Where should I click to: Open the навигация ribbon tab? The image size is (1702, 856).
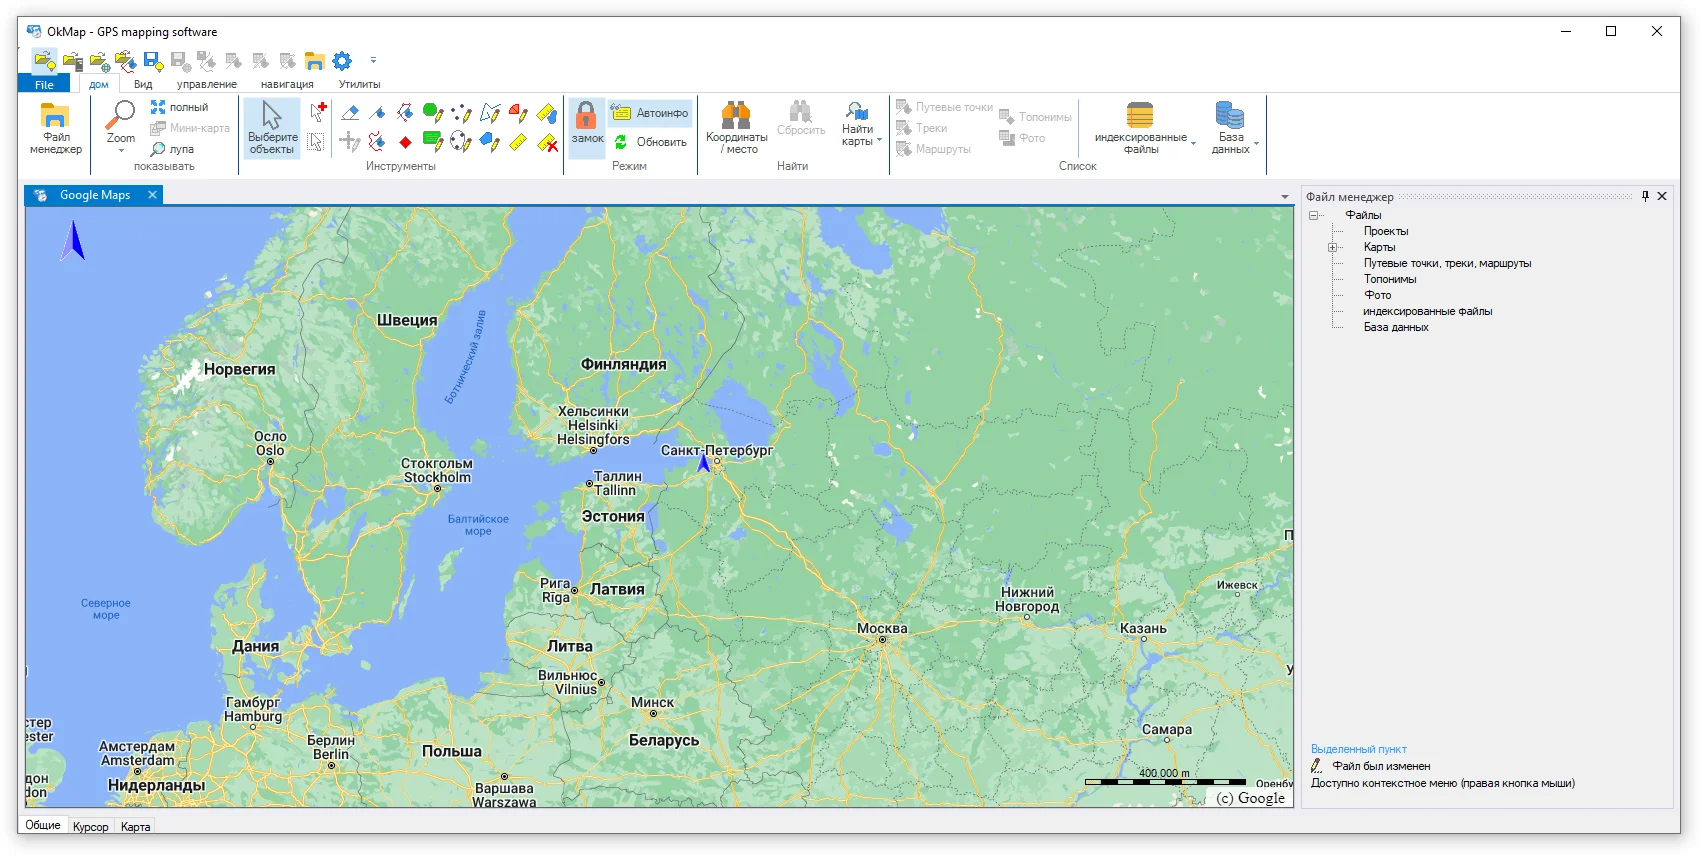(287, 84)
